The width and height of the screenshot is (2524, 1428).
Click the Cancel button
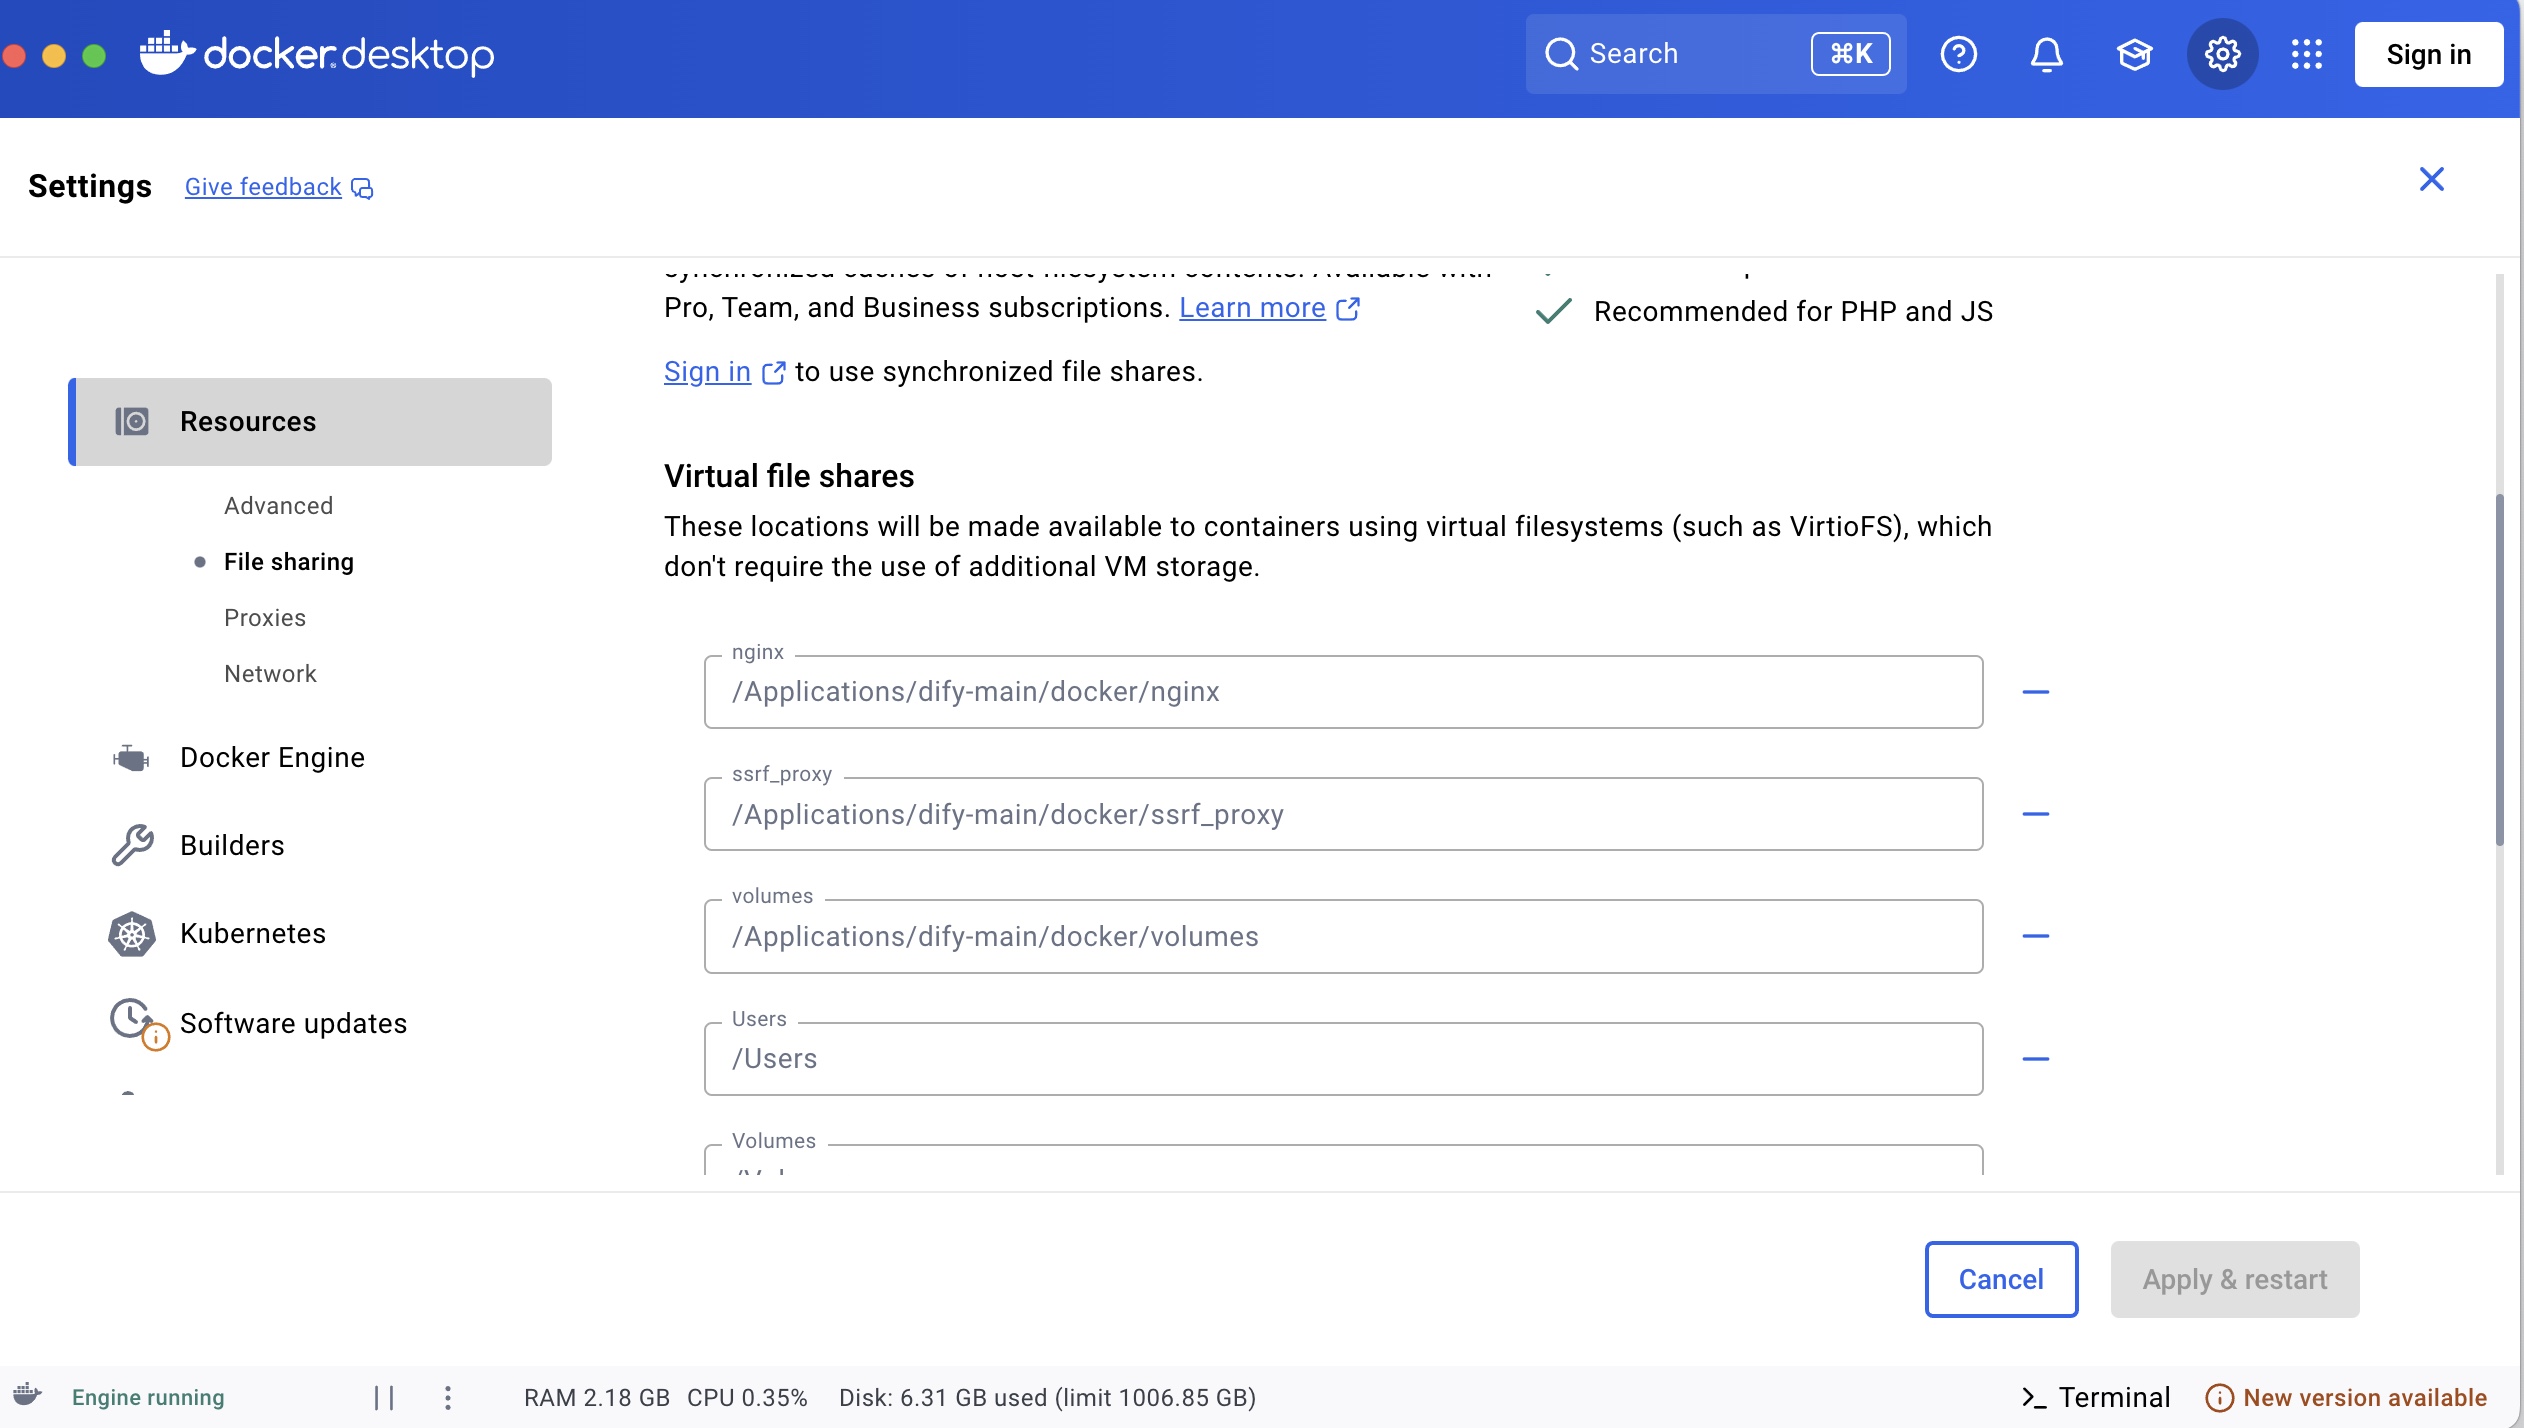2000,1279
